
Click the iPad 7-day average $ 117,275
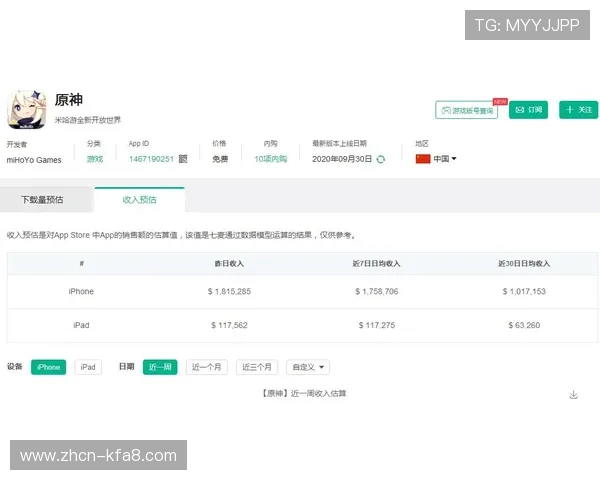[x=377, y=325]
